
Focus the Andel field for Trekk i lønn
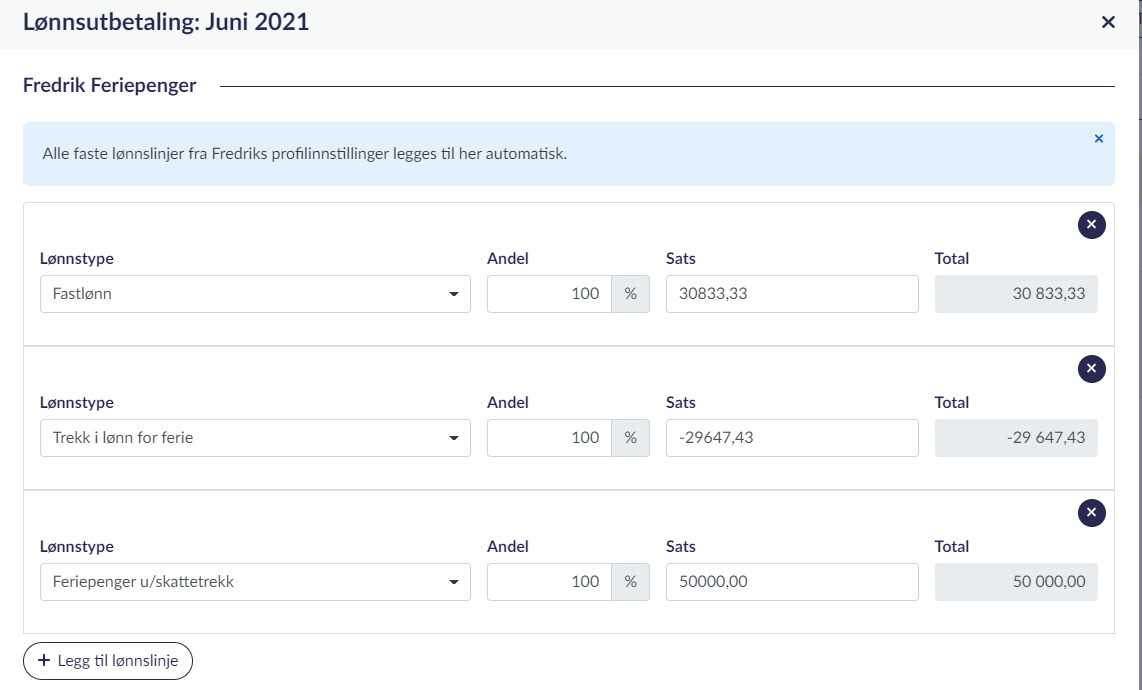coord(549,438)
